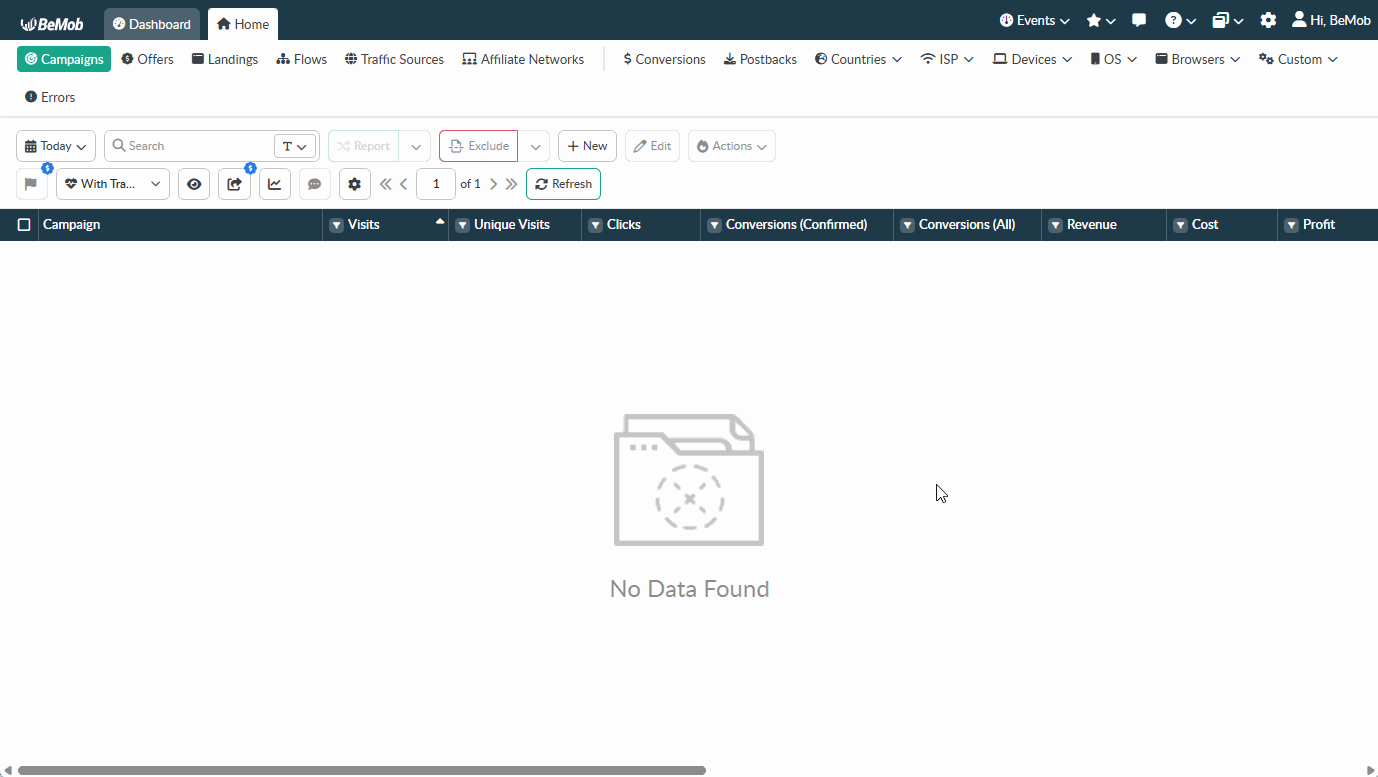1378x777 pixels.
Task: Go to Landings section
Action: [x=225, y=59]
